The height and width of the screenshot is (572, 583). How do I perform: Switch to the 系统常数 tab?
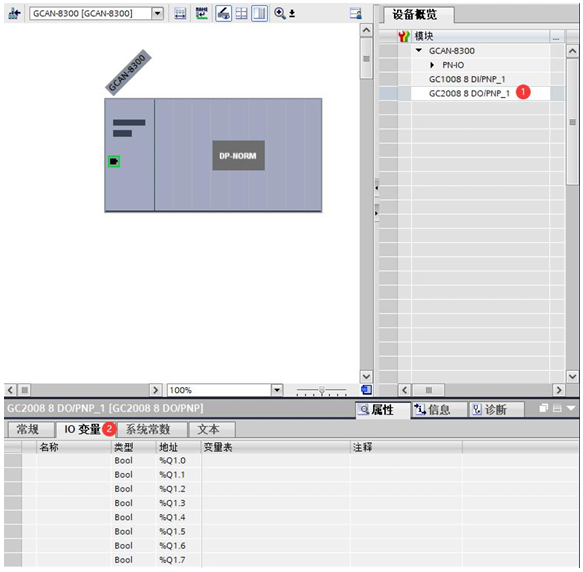click(x=148, y=430)
